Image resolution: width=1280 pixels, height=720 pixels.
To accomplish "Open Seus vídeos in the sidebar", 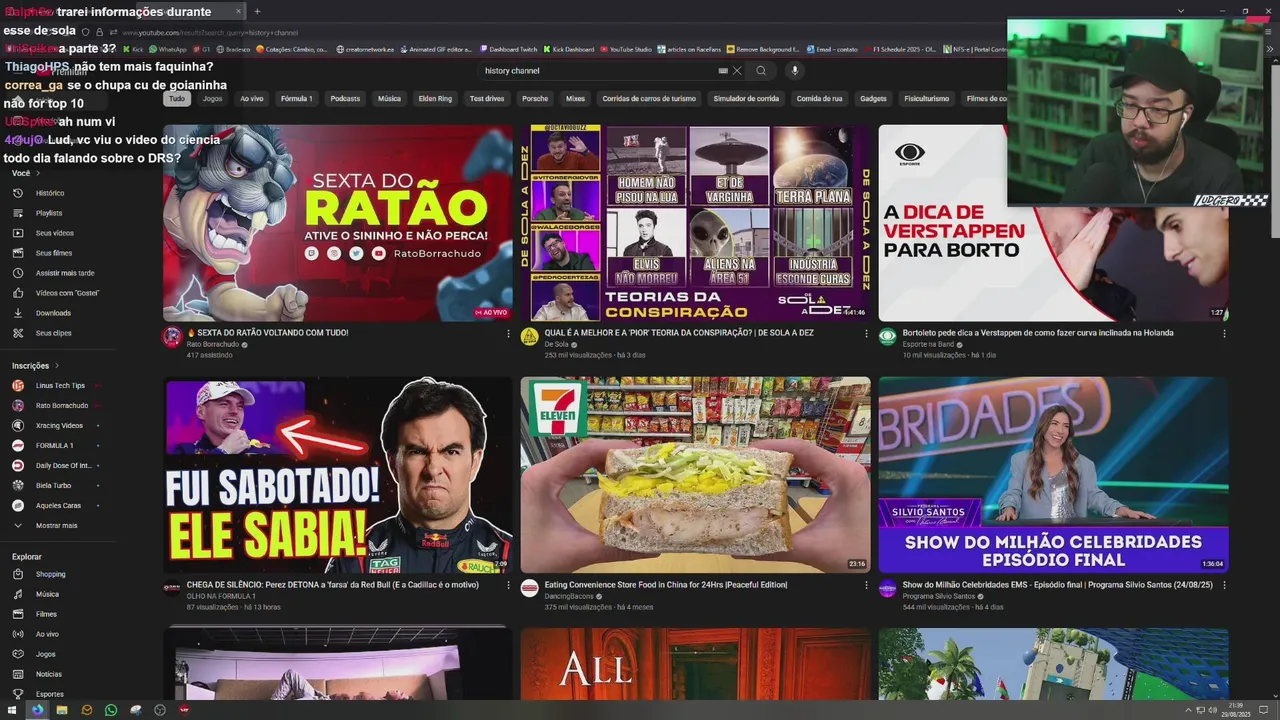I will click(x=54, y=233).
